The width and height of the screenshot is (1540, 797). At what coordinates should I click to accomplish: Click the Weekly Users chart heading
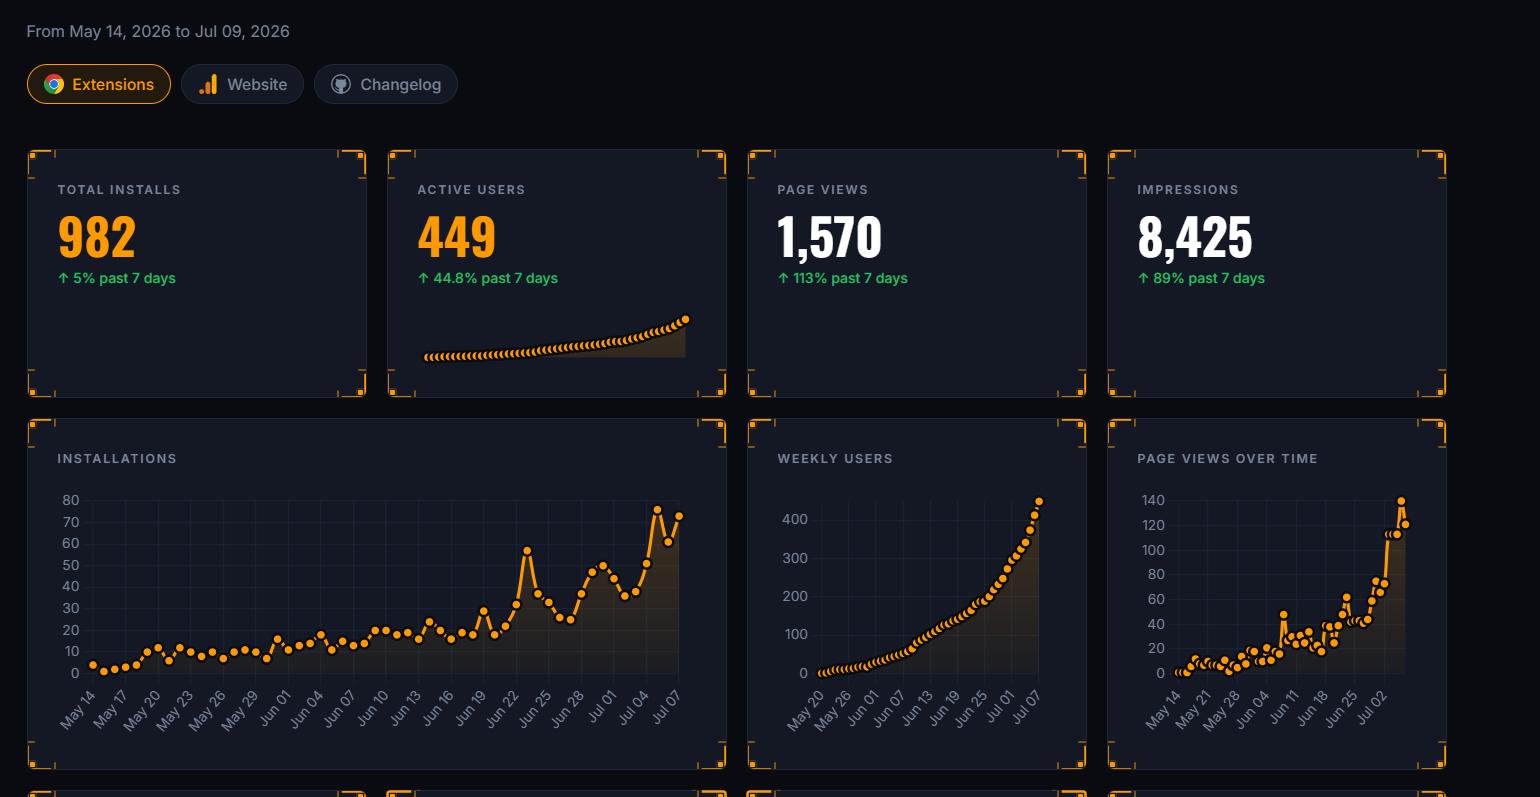[835, 458]
